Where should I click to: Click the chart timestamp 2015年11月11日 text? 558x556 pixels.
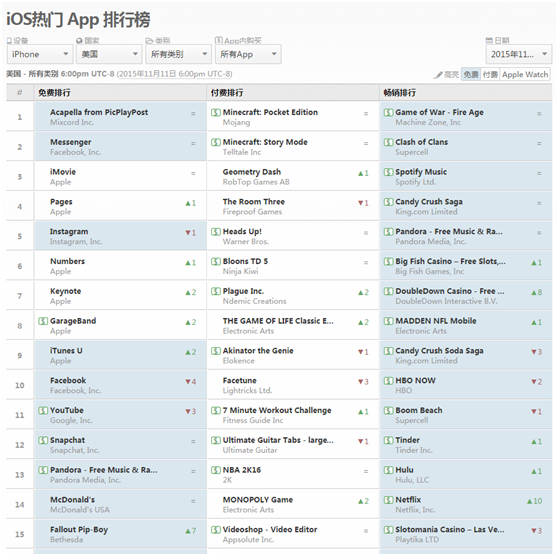click(x=175, y=74)
